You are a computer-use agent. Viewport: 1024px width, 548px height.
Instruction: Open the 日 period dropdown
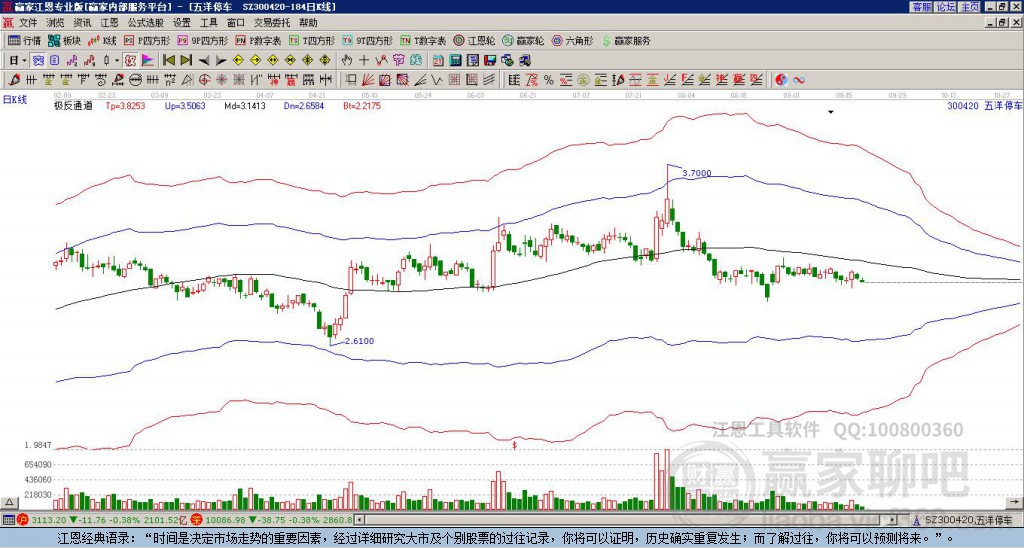[x=18, y=61]
